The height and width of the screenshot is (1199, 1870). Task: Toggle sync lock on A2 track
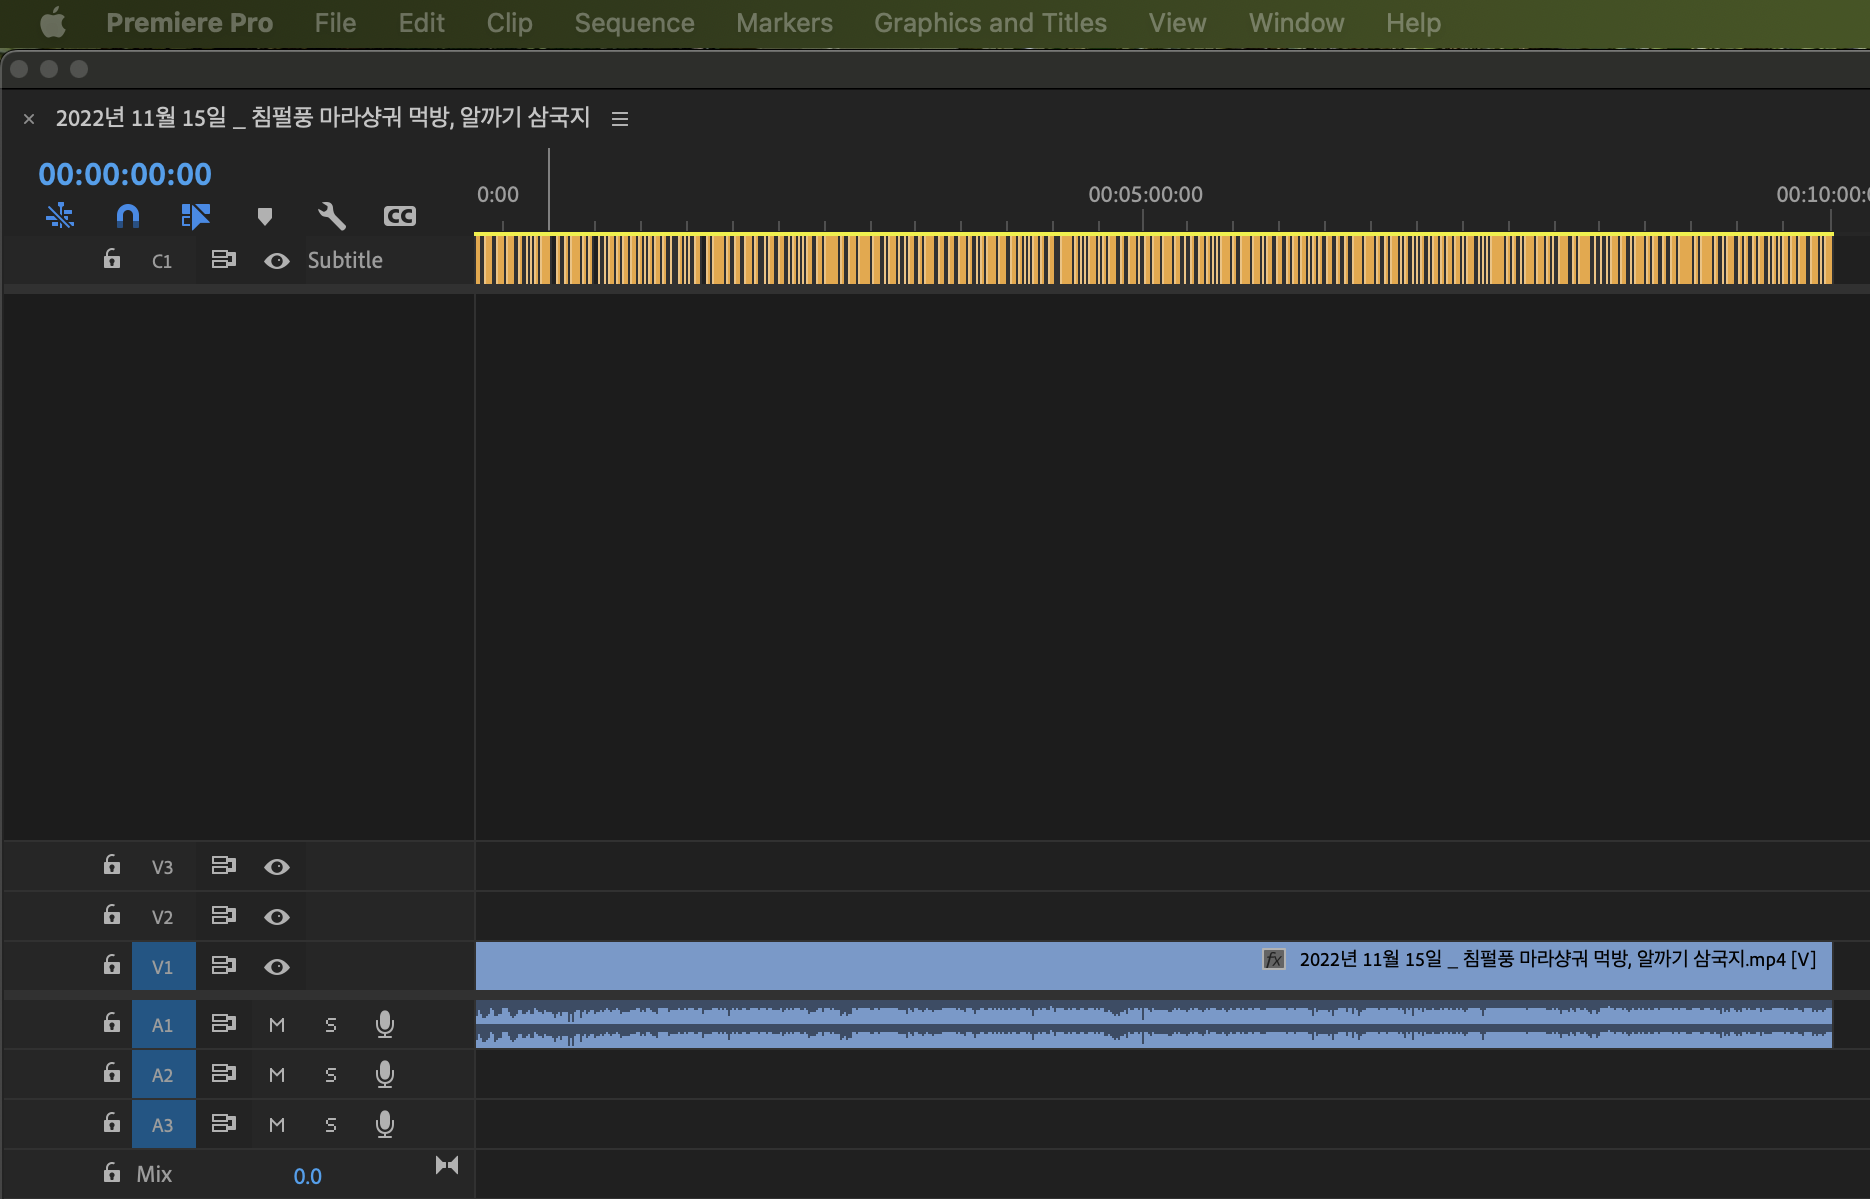pos(223,1074)
